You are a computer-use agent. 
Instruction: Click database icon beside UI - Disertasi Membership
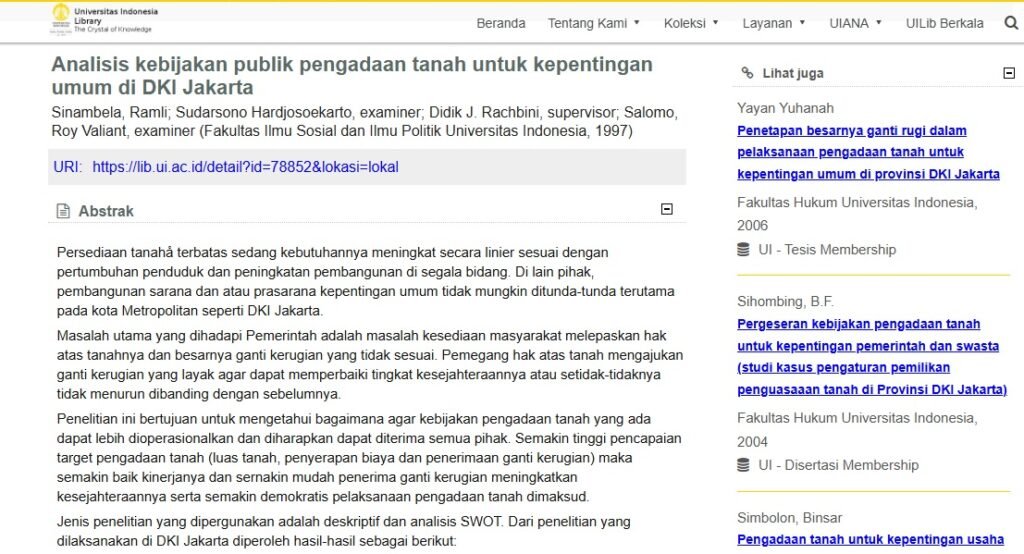point(743,465)
